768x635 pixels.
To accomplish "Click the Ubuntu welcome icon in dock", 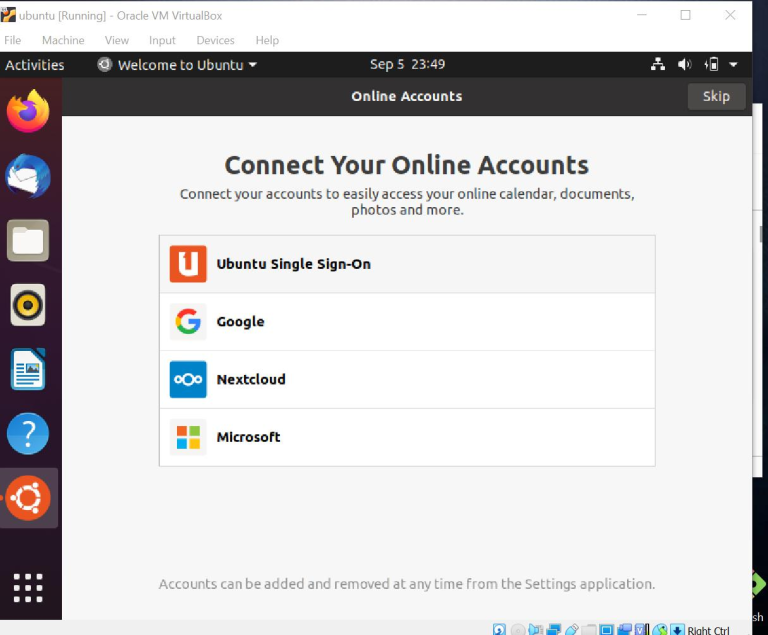I will click(28, 498).
